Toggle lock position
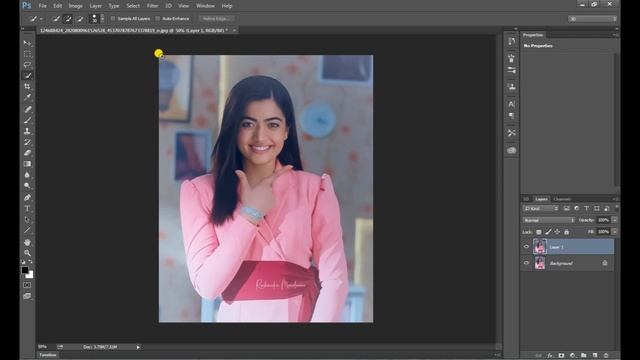 coord(557,232)
